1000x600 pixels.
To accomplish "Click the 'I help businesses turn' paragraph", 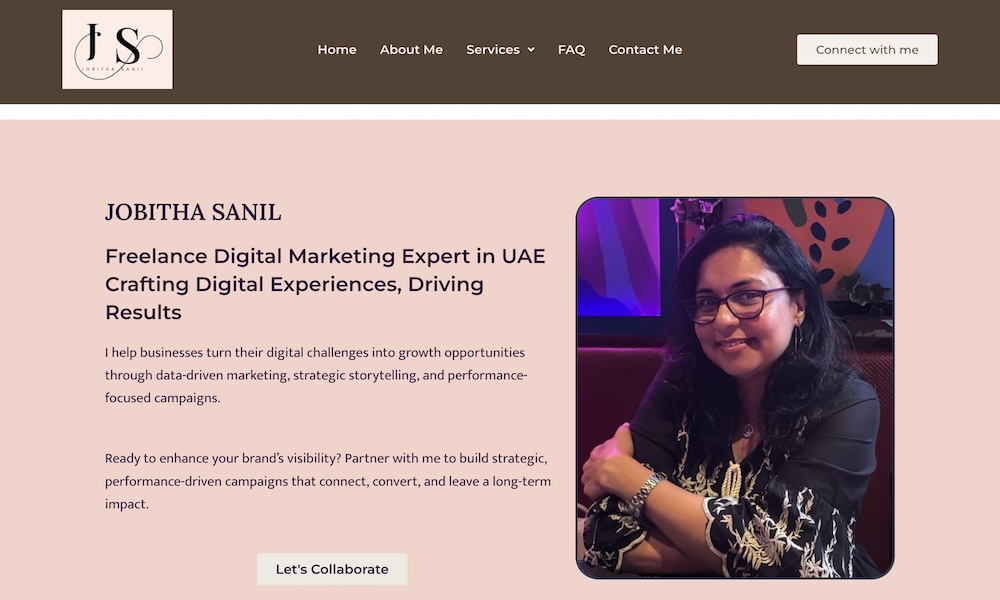I will [316, 375].
